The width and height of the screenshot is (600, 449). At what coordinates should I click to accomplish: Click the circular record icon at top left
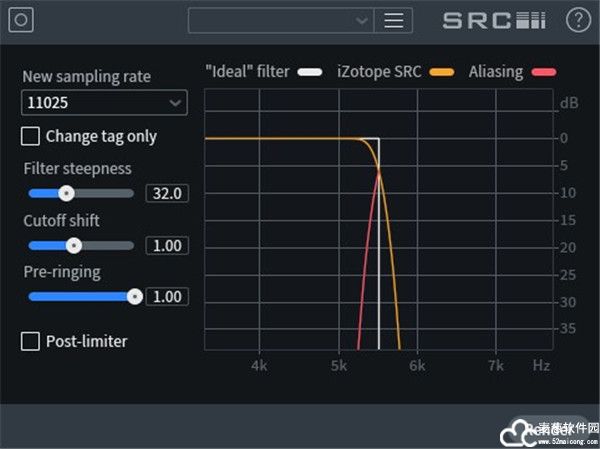coord(21,20)
